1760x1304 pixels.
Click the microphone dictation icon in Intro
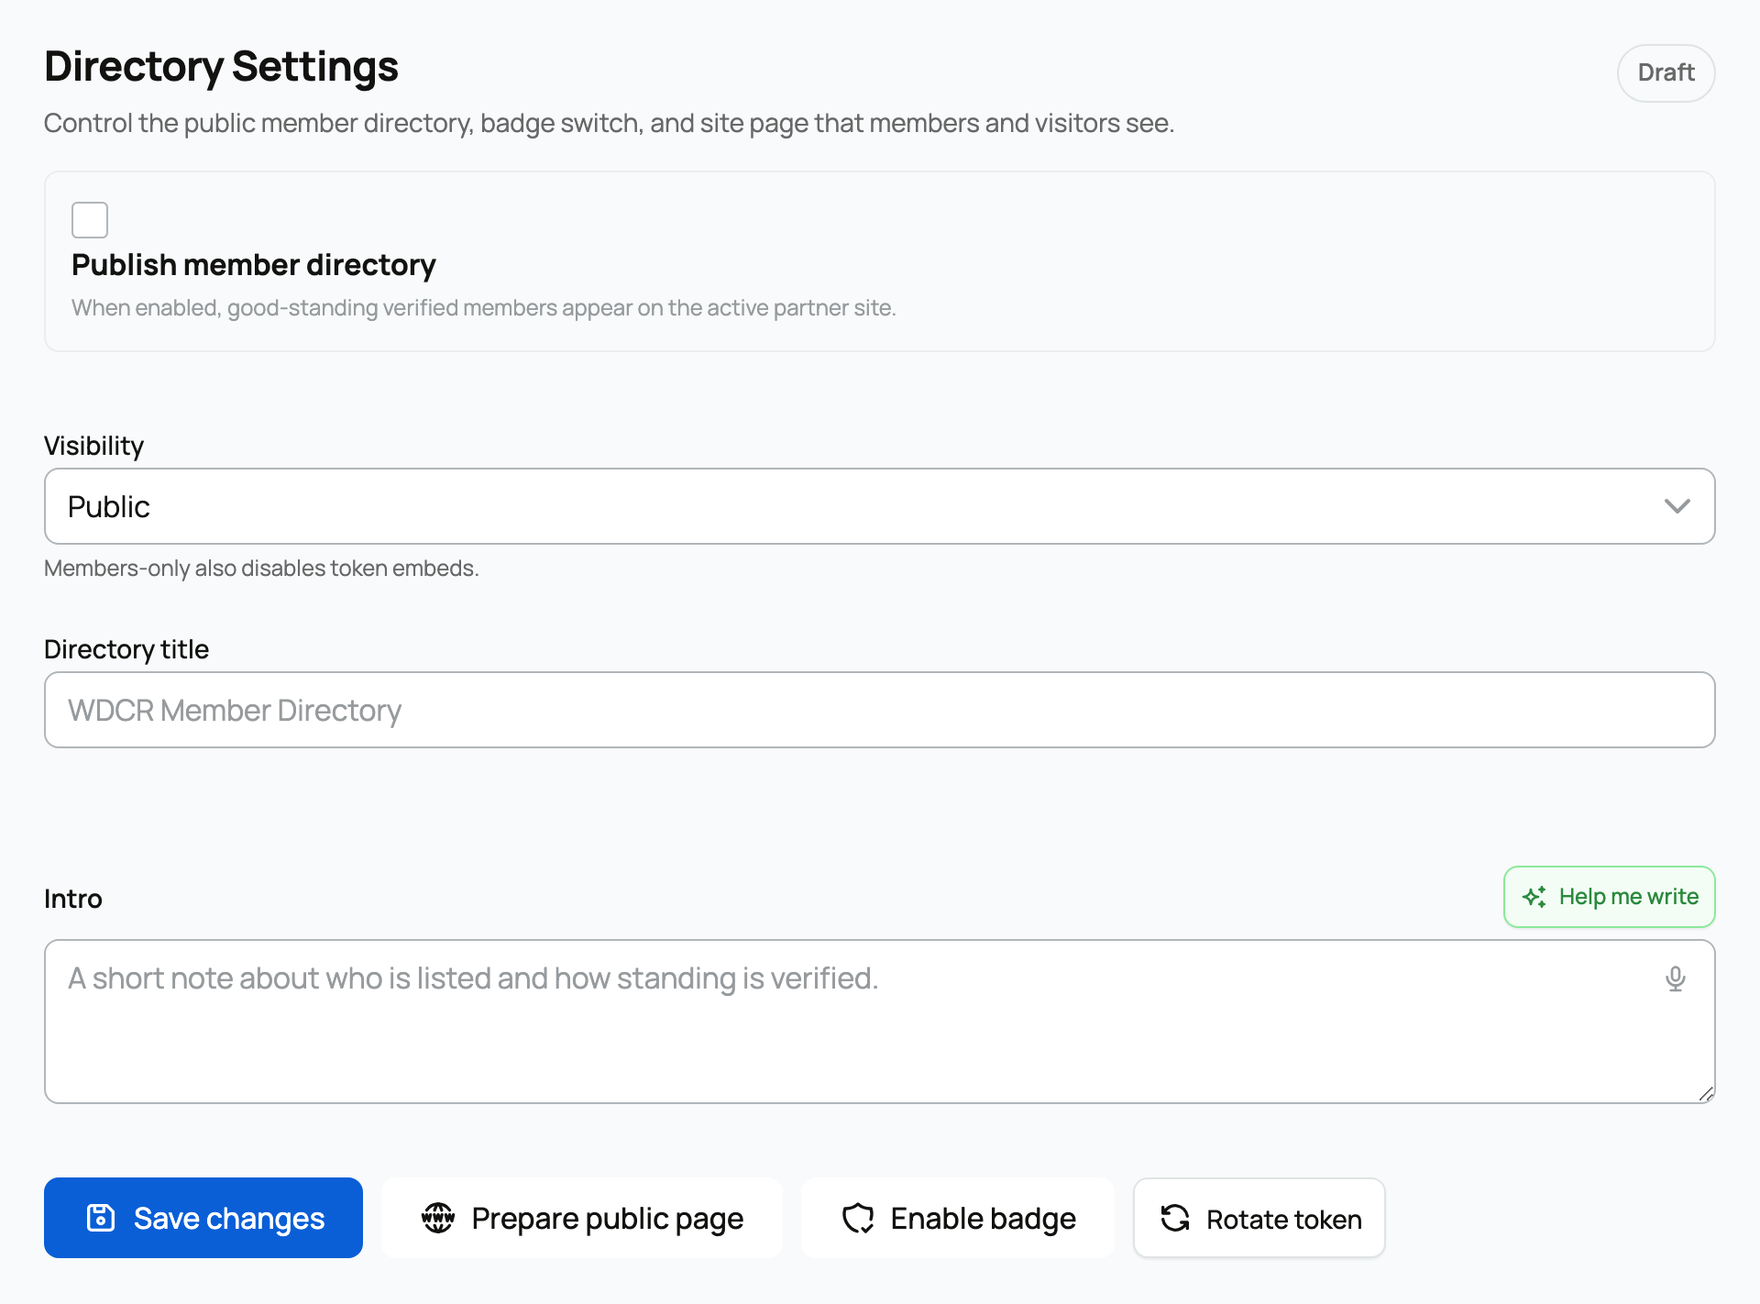tap(1675, 978)
